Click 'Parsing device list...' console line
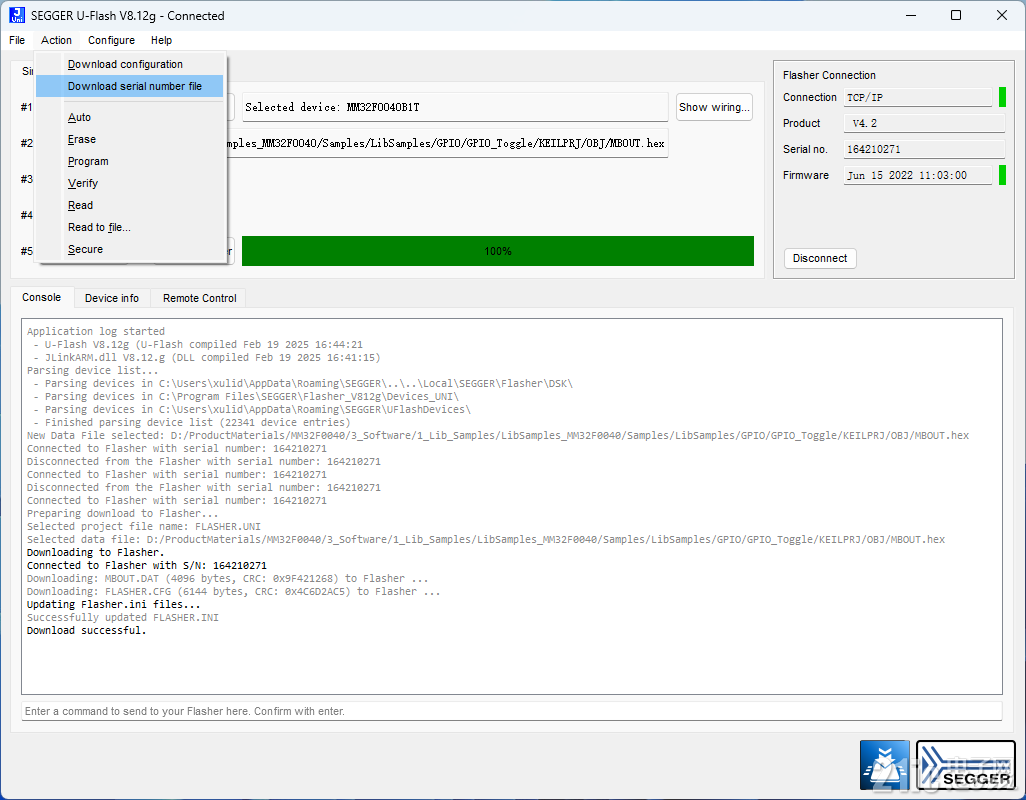The image size is (1026, 800). click(x=92, y=370)
